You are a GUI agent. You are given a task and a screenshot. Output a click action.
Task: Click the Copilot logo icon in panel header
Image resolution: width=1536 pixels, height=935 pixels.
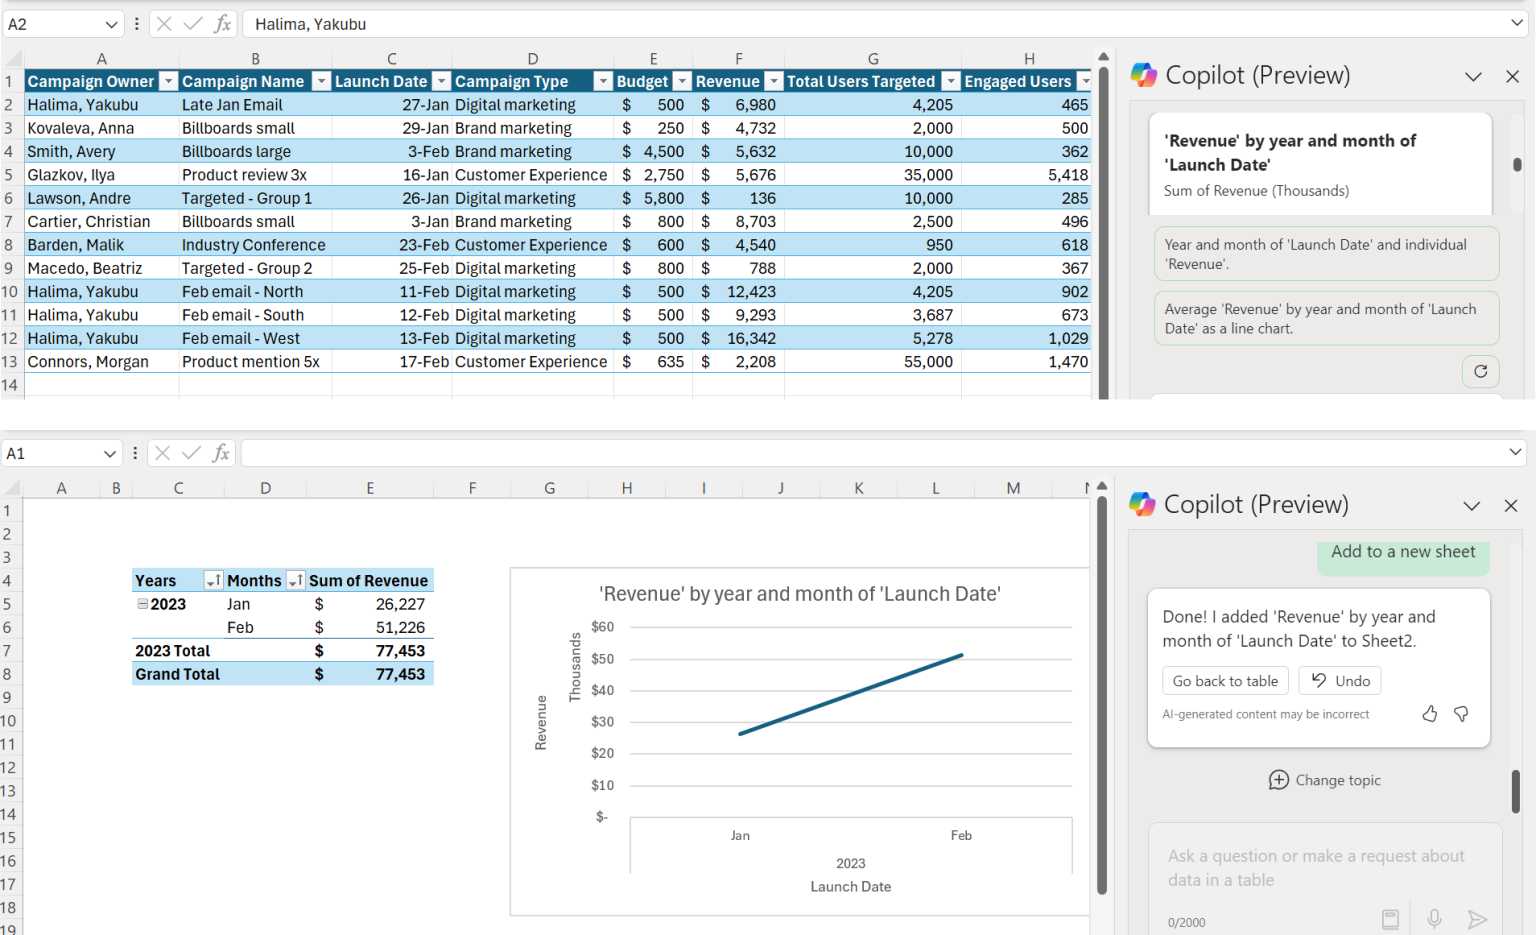point(1141,75)
